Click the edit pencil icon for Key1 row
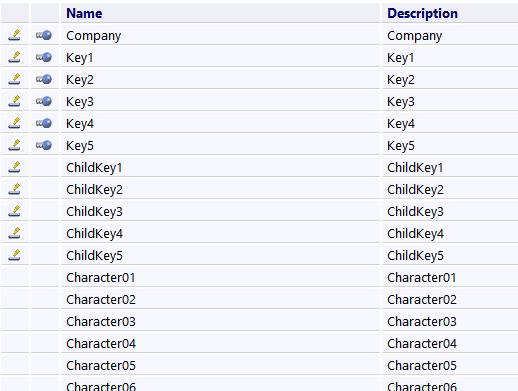The width and height of the screenshot is (518, 391). coord(14,57)
